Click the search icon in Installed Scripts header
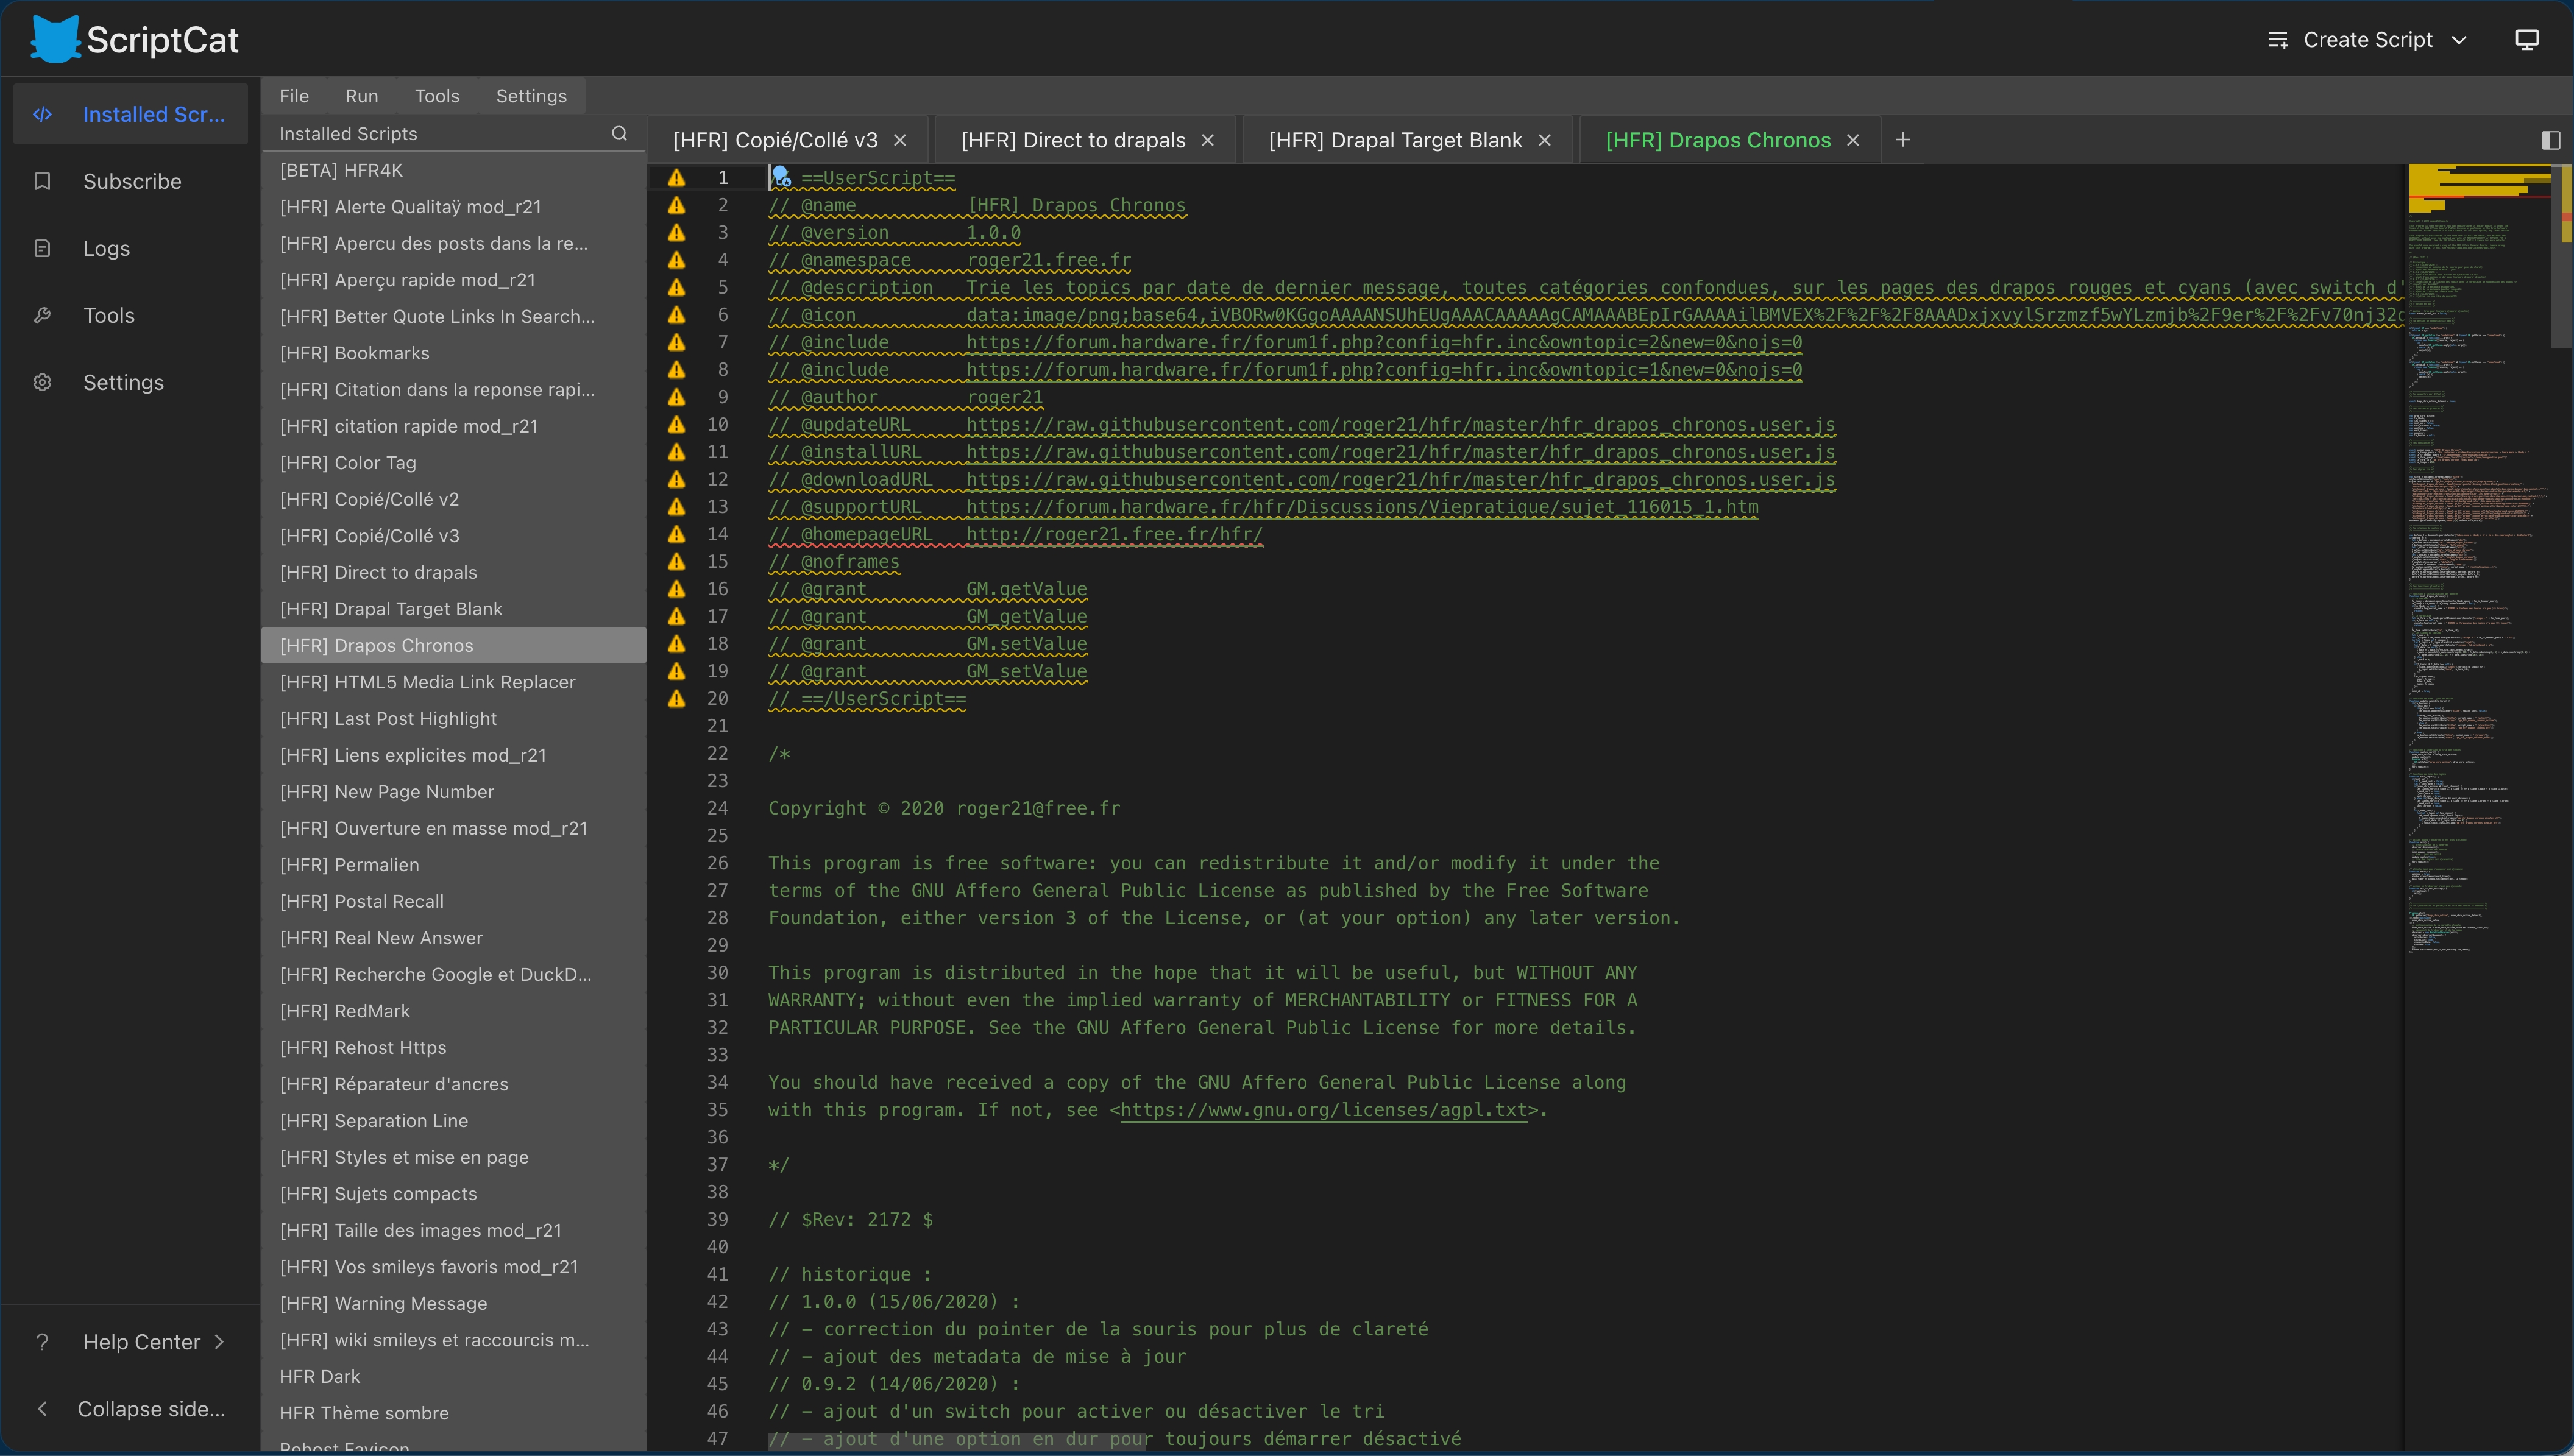This screenshot has height=1456, width=2574. pyautogui.click(x=619, y=133)
